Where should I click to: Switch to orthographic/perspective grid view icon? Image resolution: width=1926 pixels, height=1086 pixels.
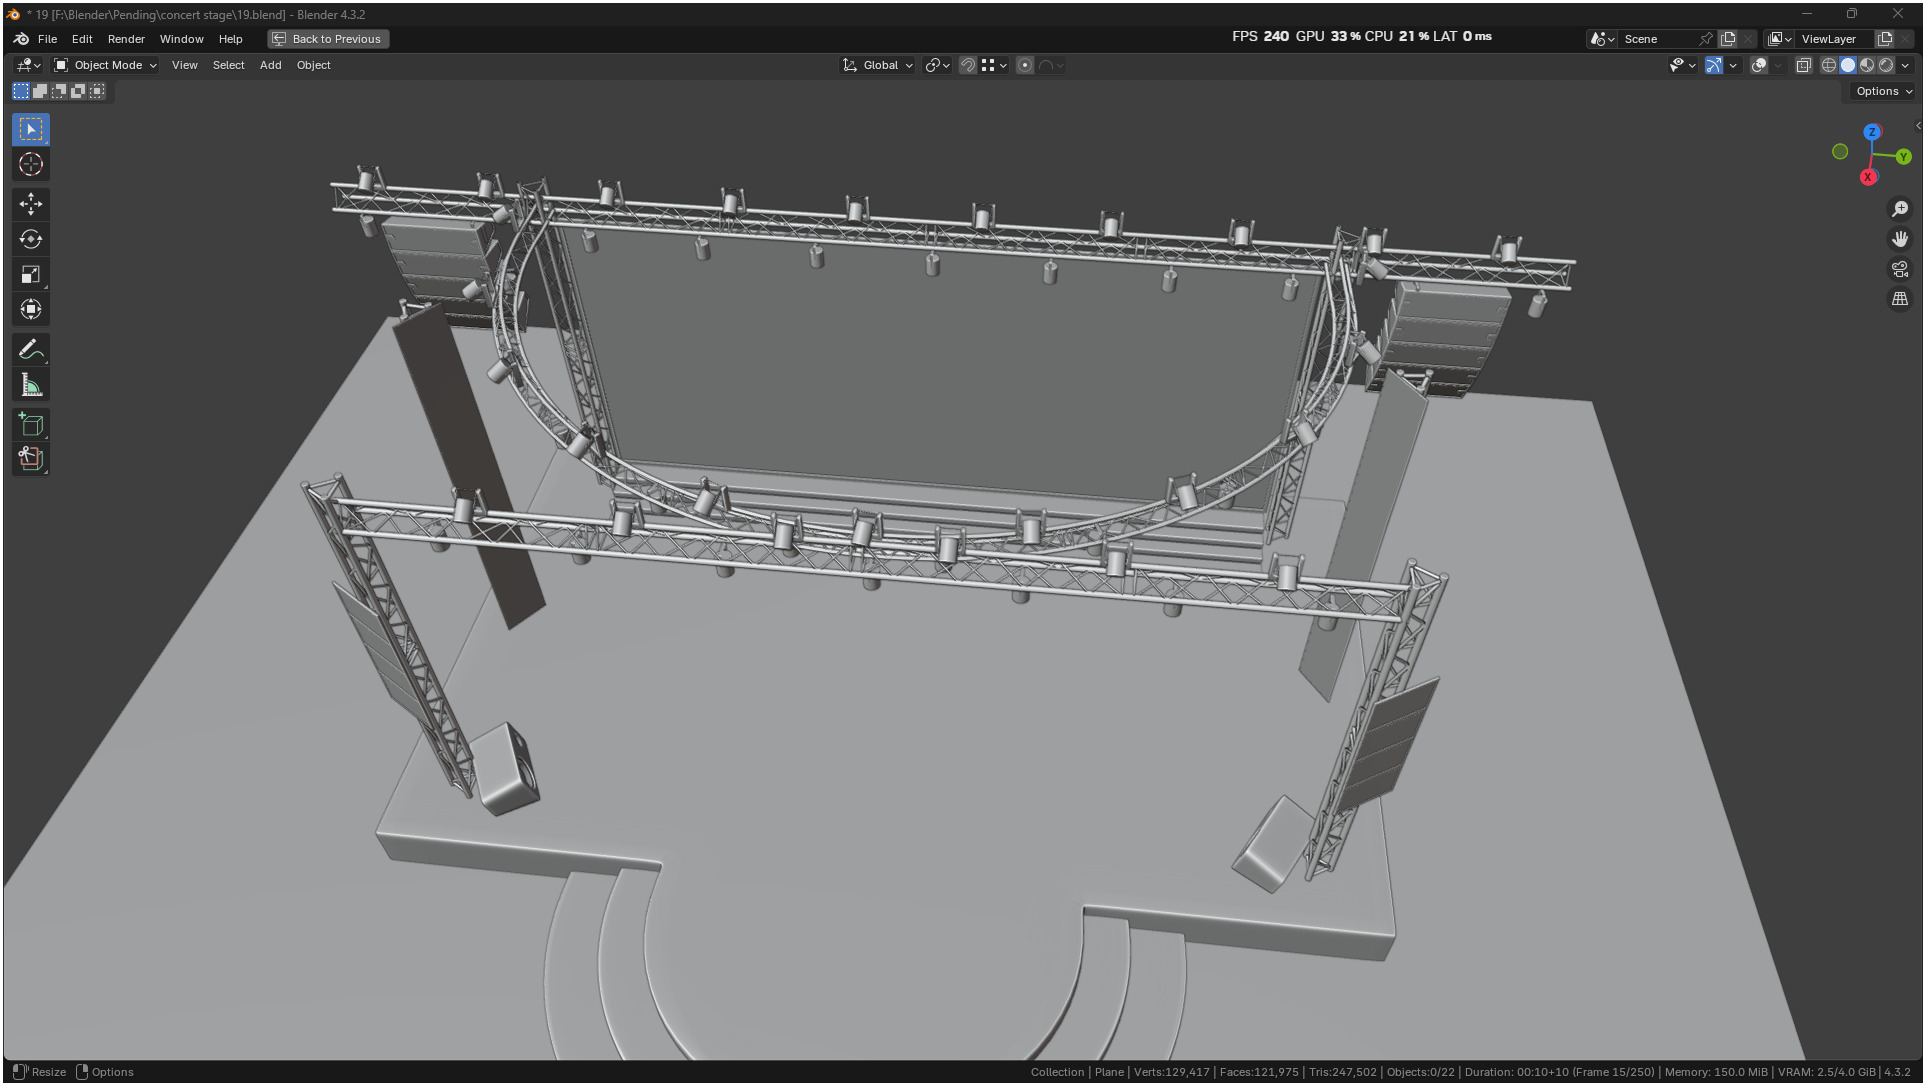(1900, 299)
